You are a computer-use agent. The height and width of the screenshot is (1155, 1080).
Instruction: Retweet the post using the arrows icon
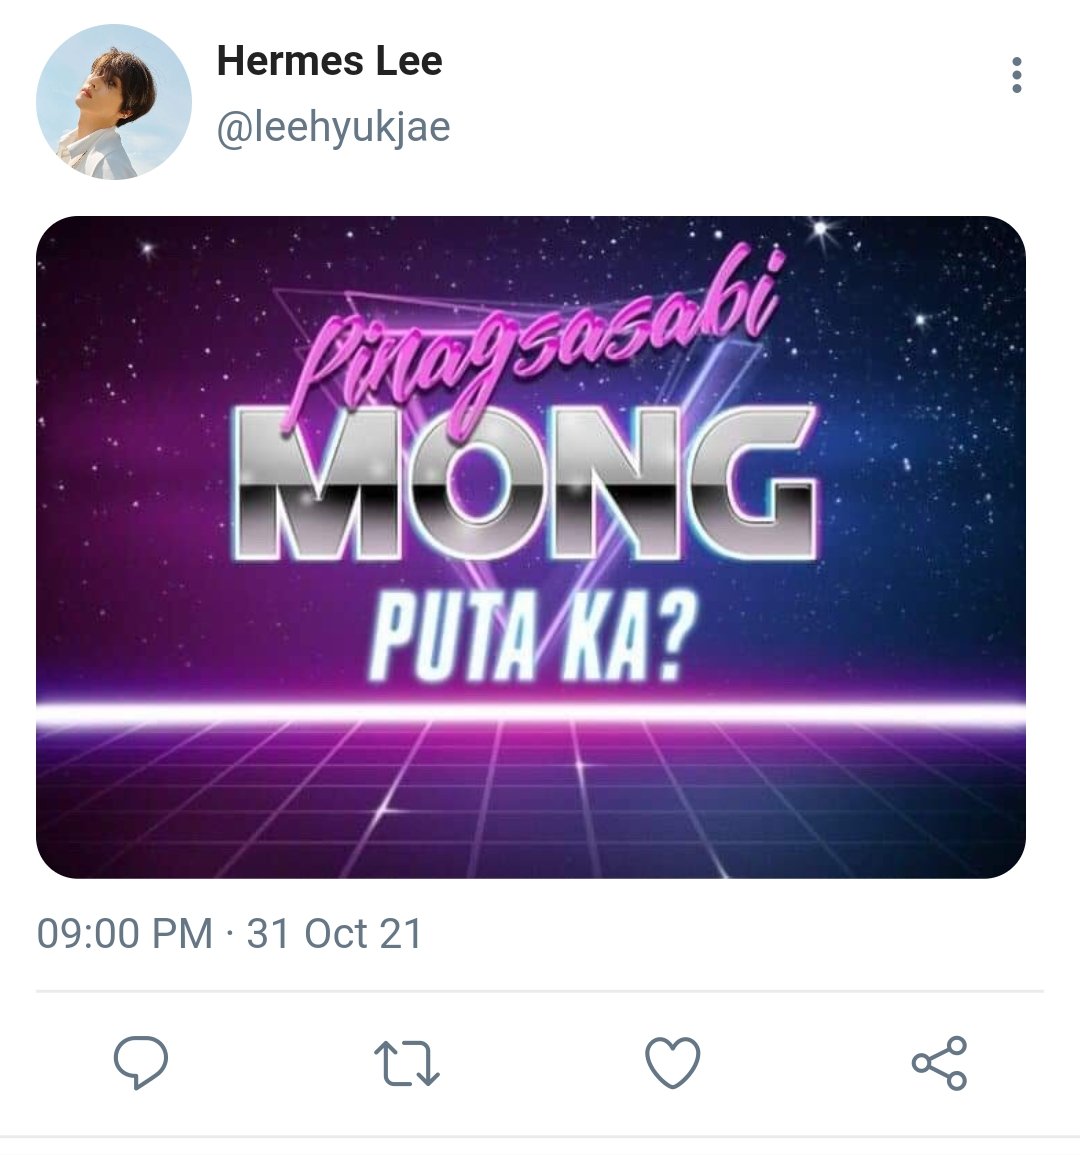coord(407,1063)
